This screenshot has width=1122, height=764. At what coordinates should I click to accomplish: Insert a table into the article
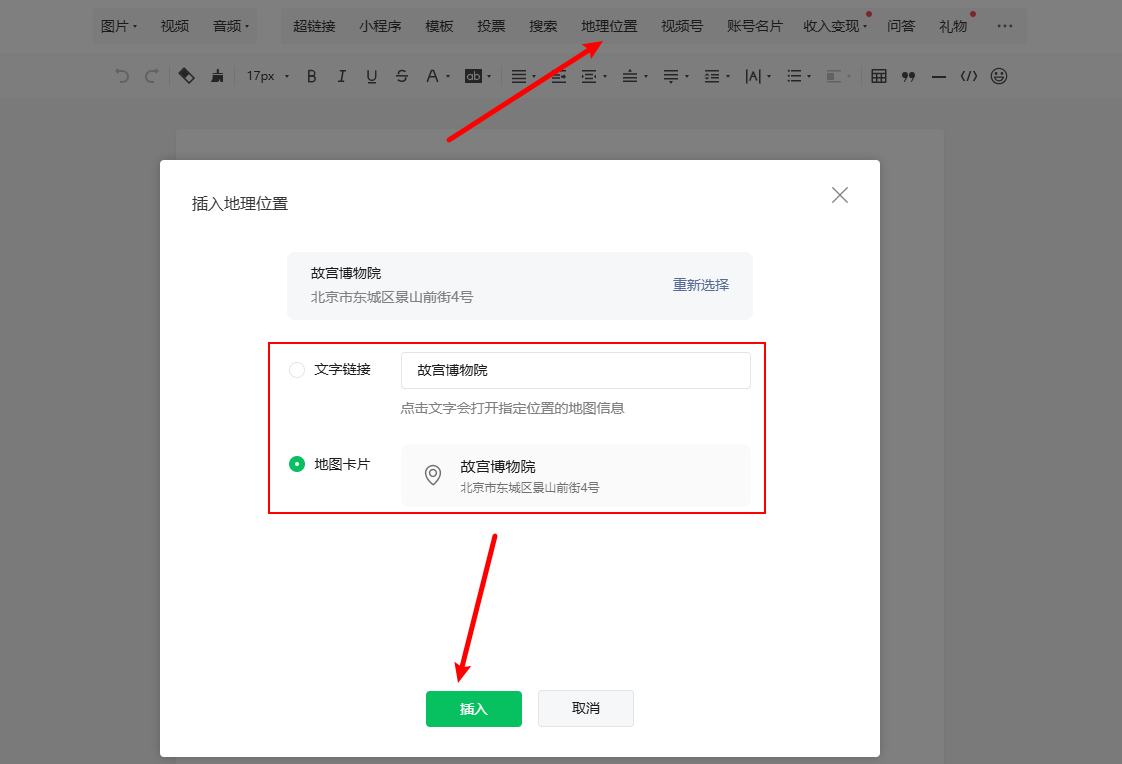pyautogui.click(x=878, y=76)
